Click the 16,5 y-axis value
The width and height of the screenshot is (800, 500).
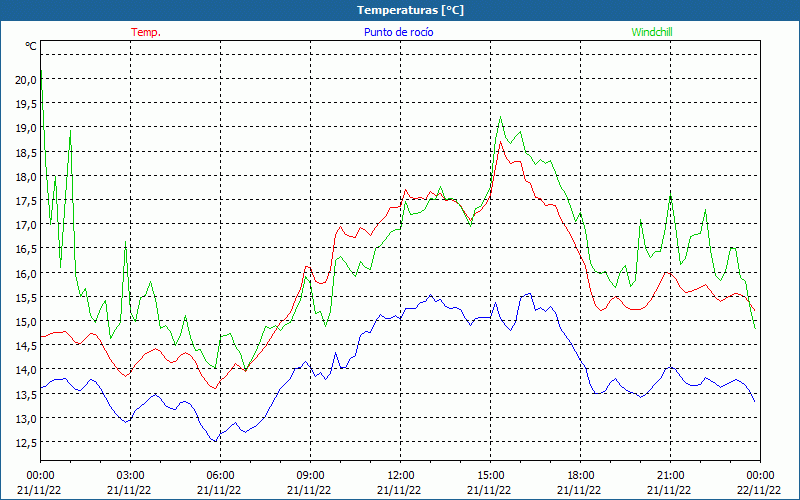[27, 249]
